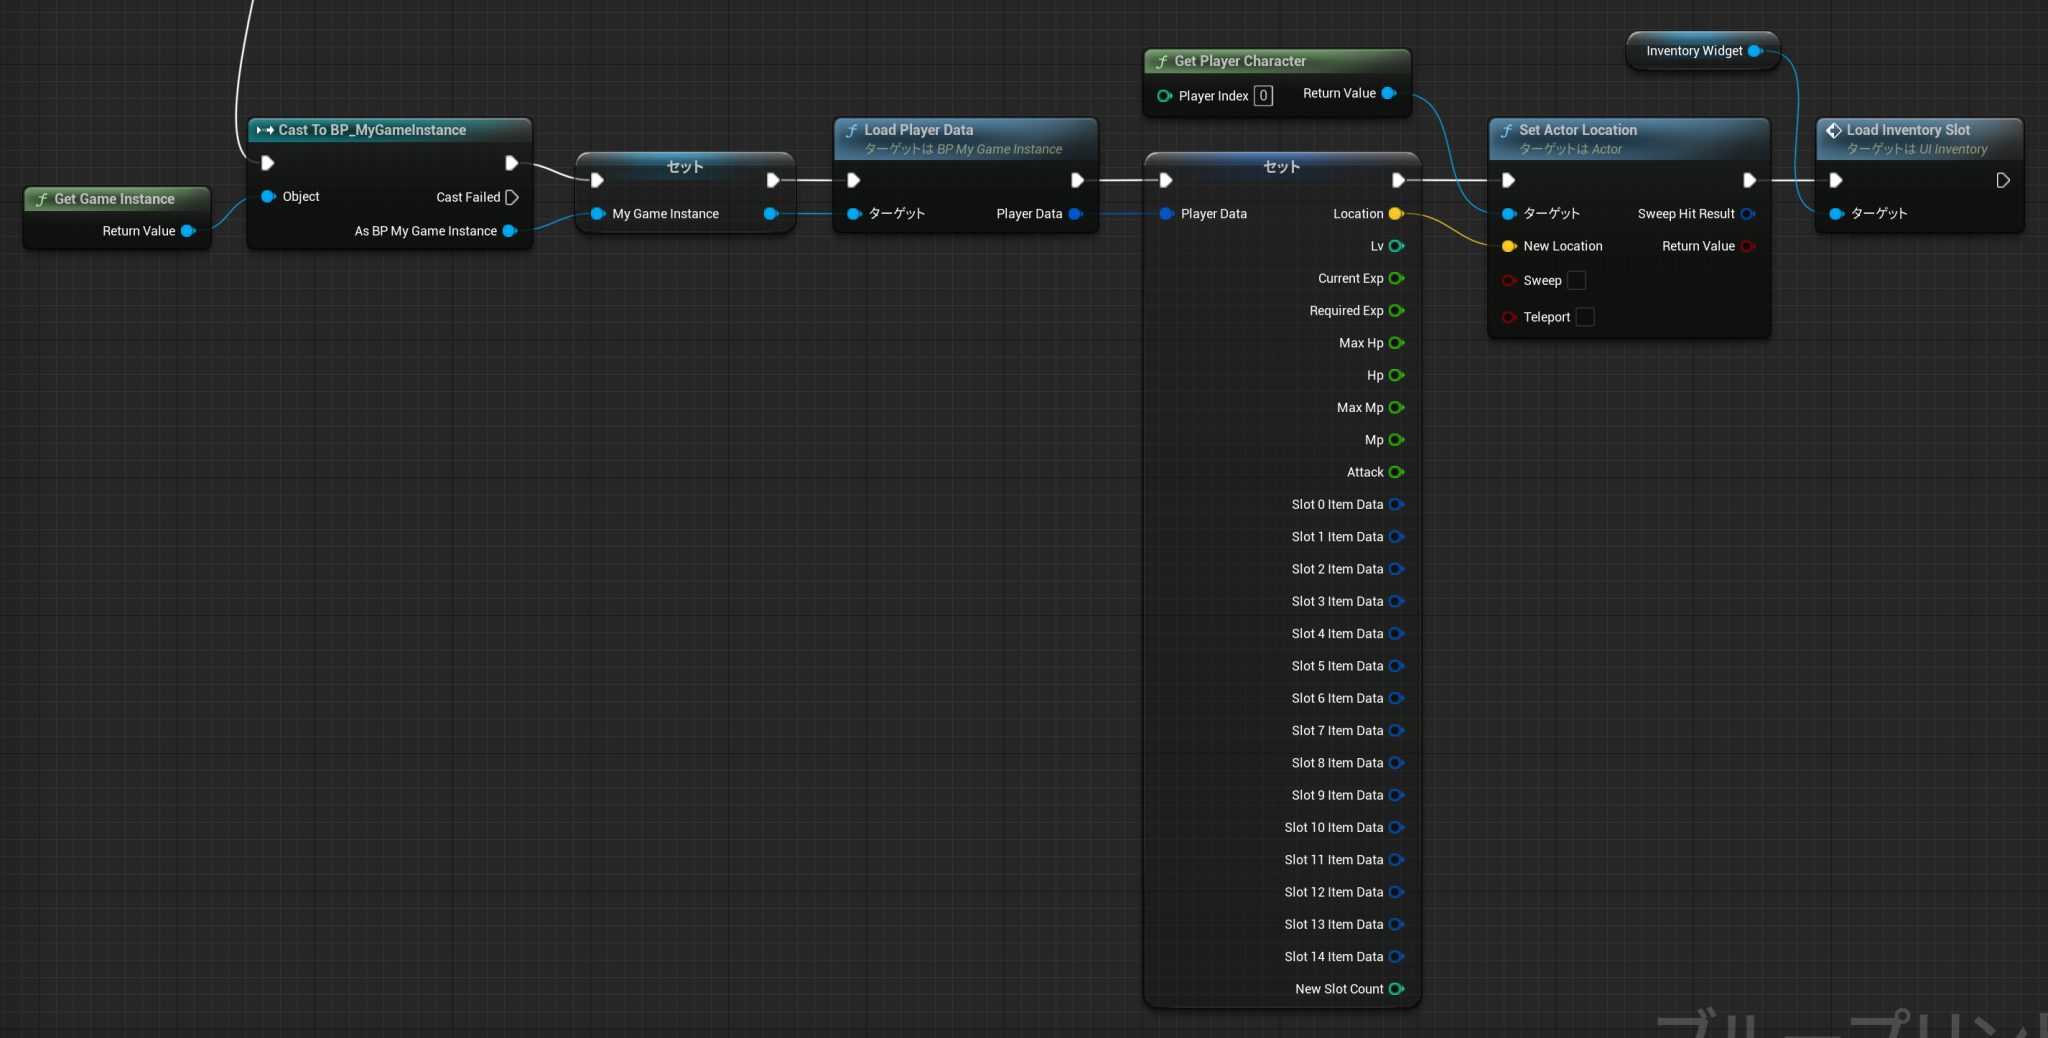Click the New Slot Count pin
The image size is (2048, 1038).
(x=1396, y=989)
